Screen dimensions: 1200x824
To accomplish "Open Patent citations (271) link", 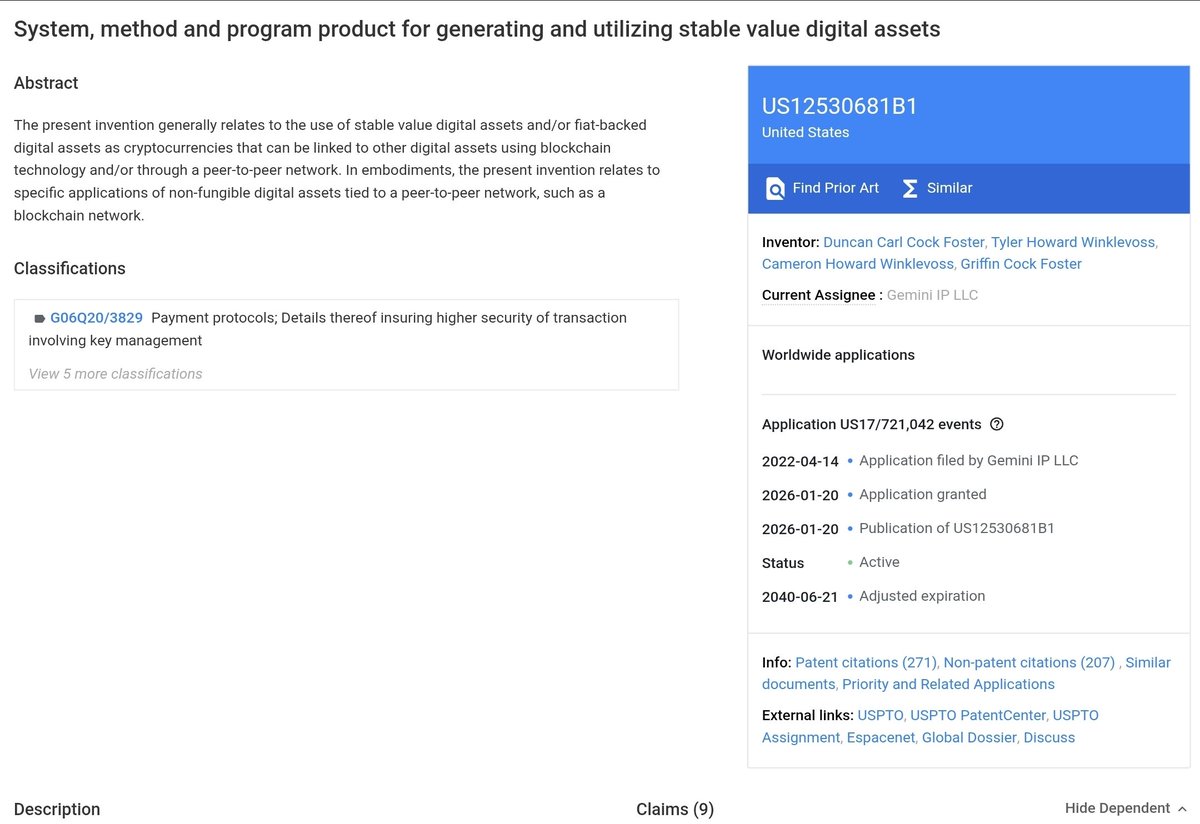I will tap(866, 662).
